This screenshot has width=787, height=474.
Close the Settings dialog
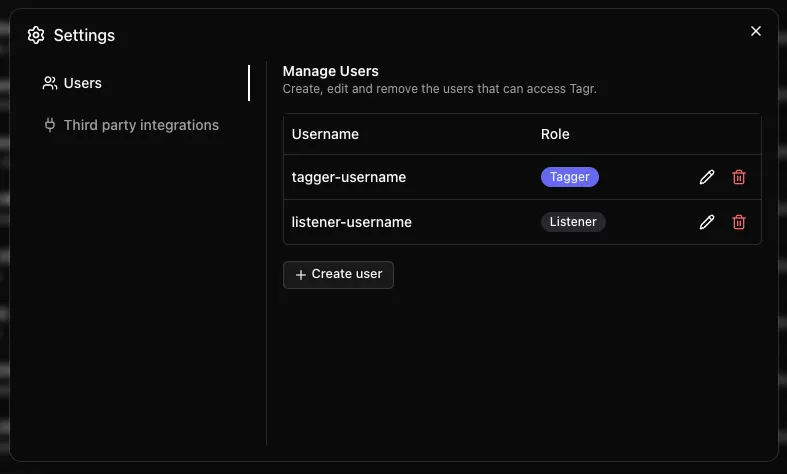coord(755,31)
